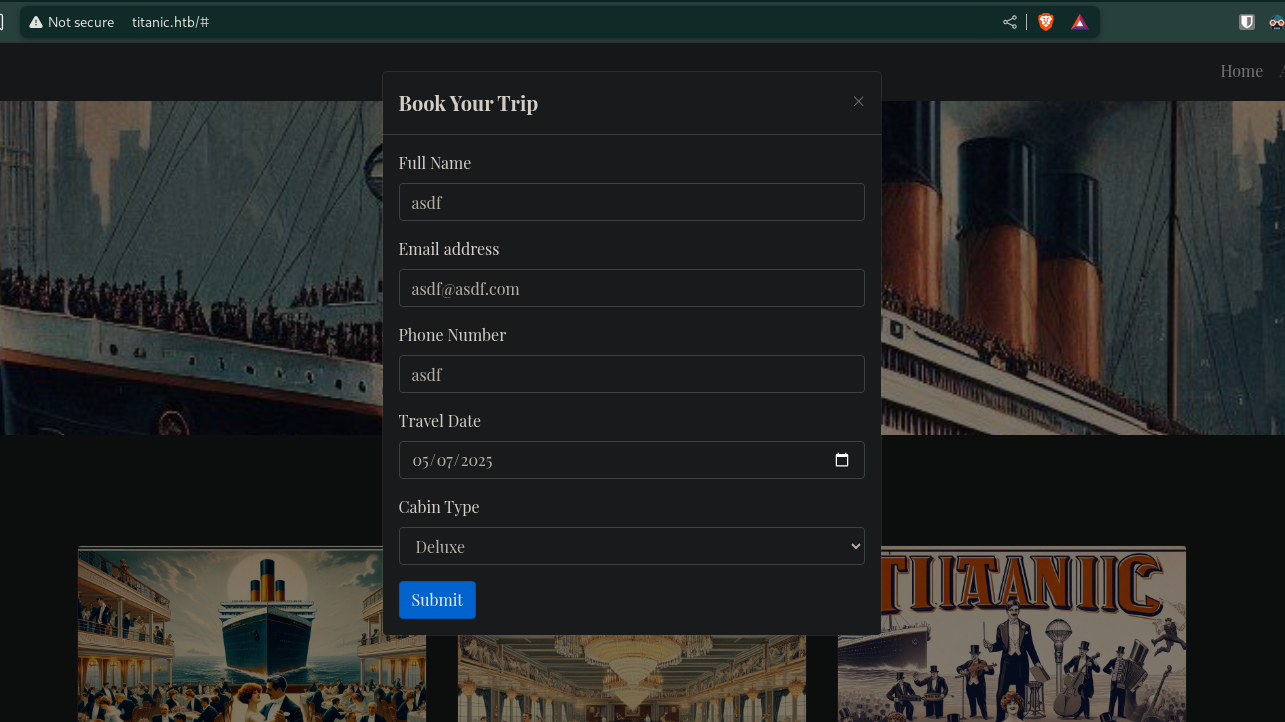Close the Book Your Trip dialog

click(x=858, y=101)
